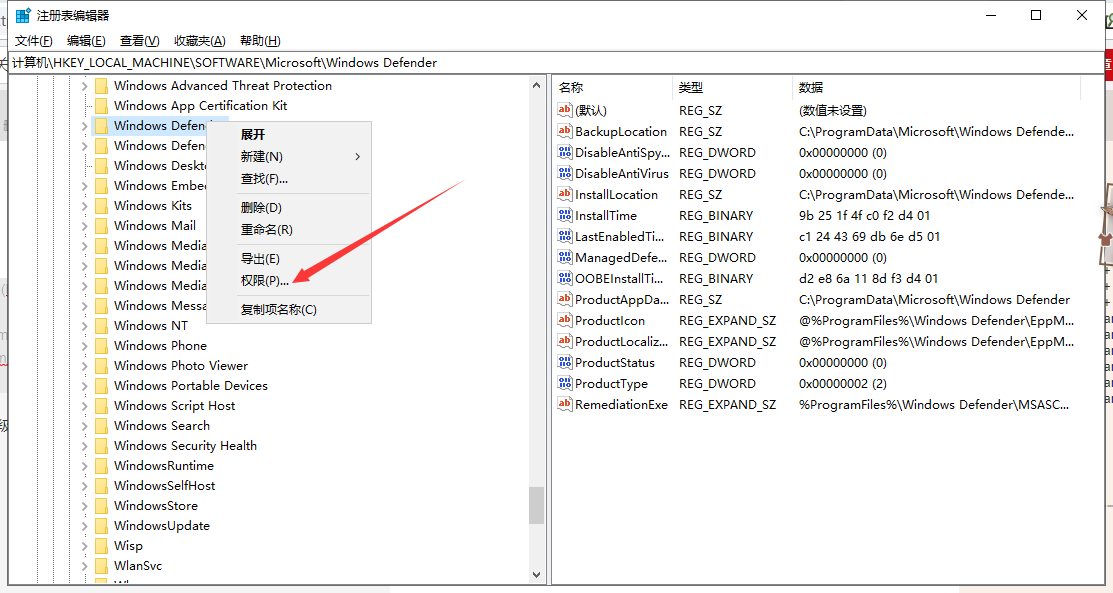Click the string icon of BackupLocation value
The width and height of the screenshot is (1113, 593).
(564, 131)
